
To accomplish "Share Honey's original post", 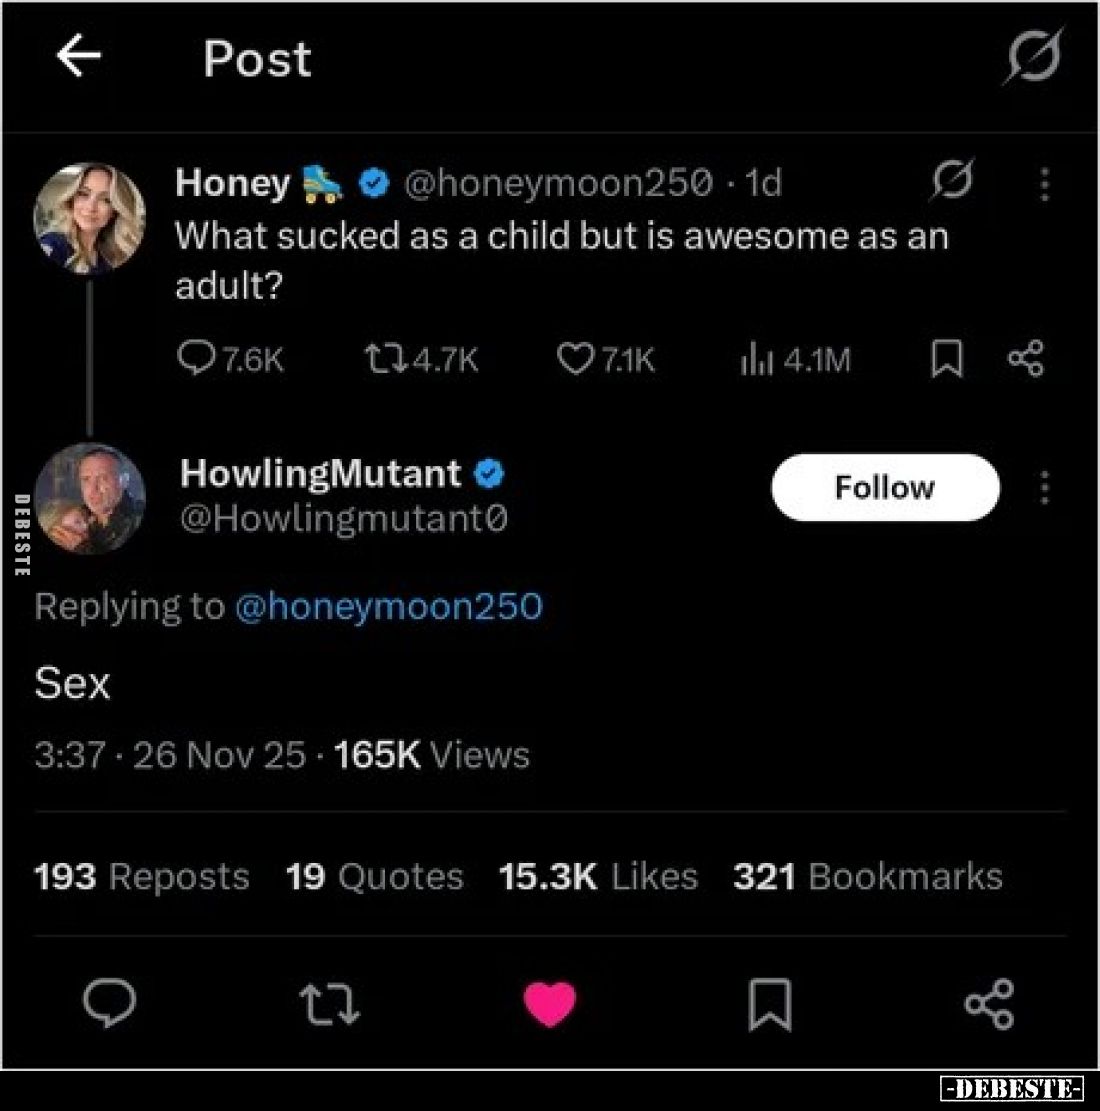I will pyautogui.click(x=1026, y=359).
